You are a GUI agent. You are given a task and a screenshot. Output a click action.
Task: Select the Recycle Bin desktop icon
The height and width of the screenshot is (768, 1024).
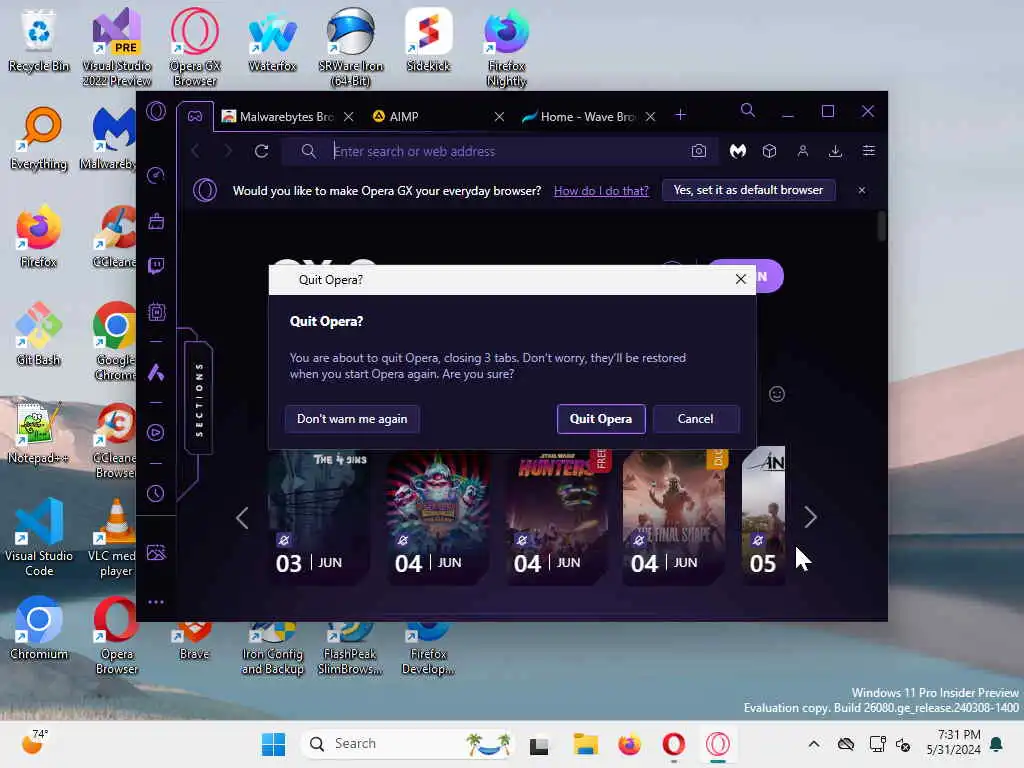(39, 40)
